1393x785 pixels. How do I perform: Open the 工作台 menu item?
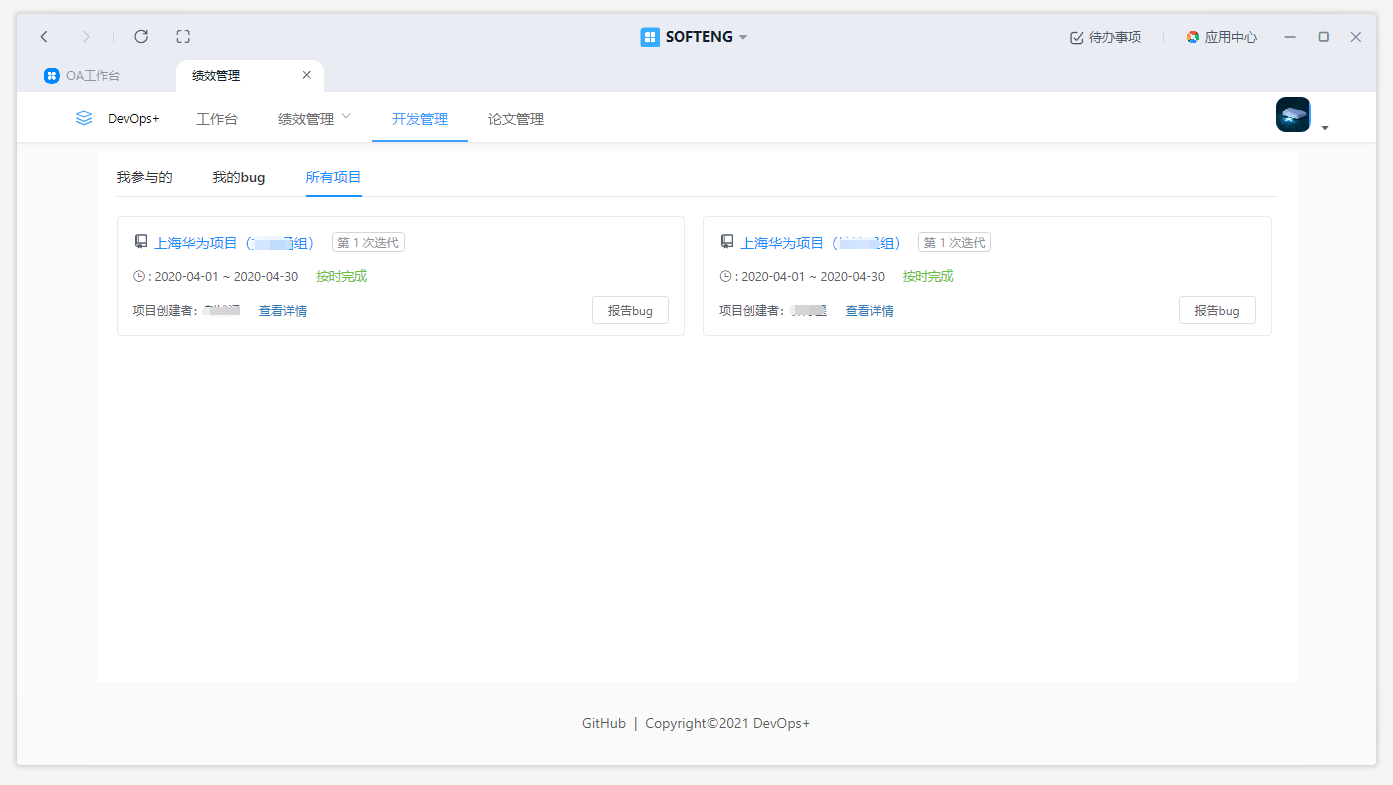coord(217,119)
